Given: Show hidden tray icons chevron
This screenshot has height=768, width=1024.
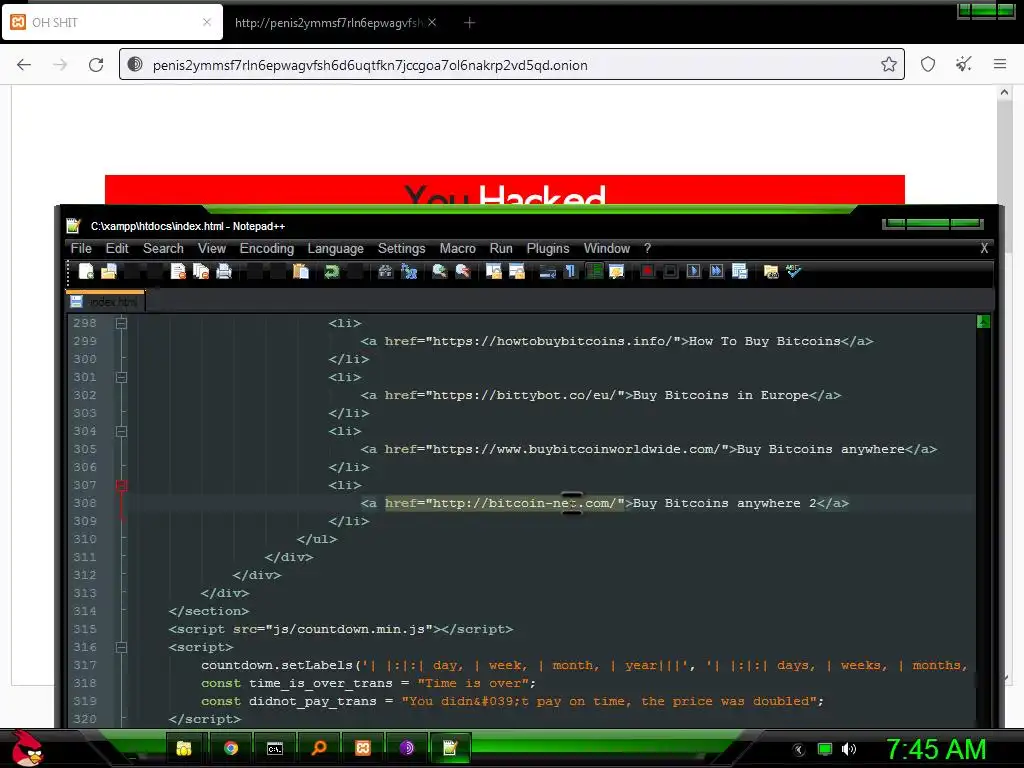Looking at the screenshot, I should tap(799, 749).
